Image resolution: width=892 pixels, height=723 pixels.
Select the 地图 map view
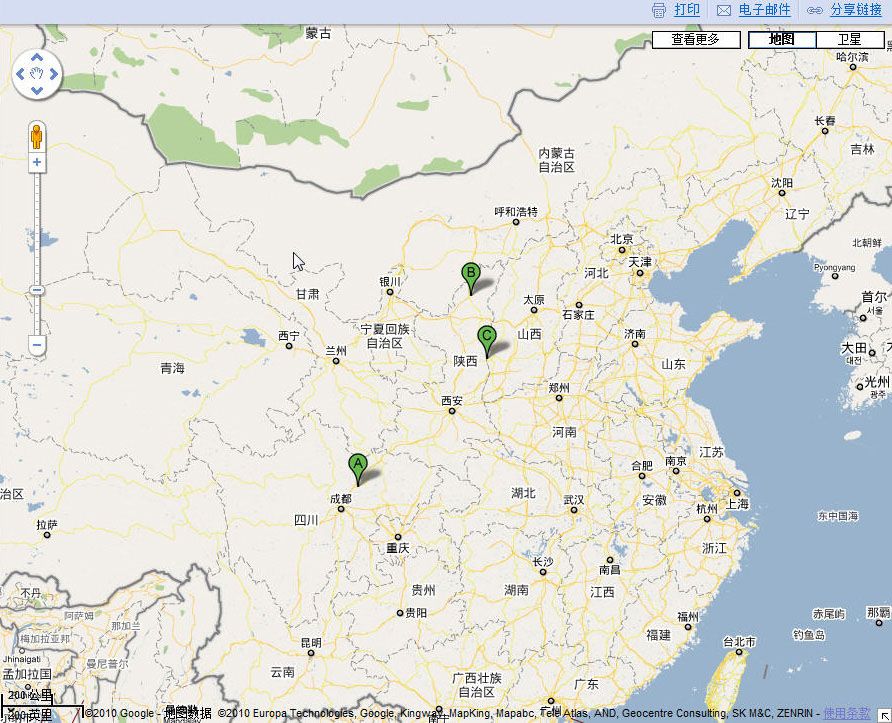click(782, 40)
